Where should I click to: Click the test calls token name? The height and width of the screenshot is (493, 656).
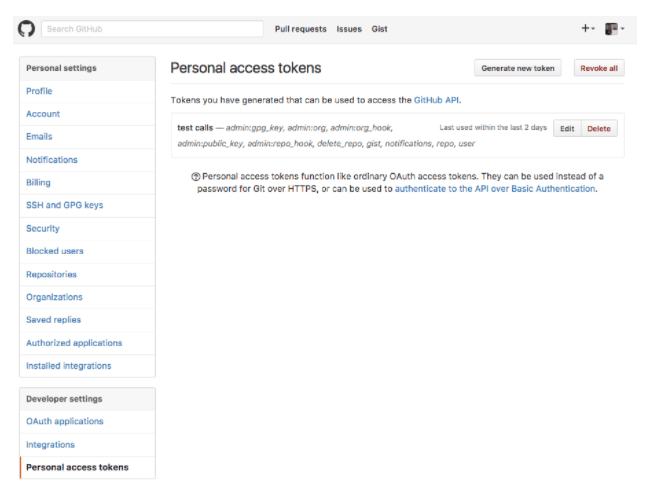(x=195, y=128)
